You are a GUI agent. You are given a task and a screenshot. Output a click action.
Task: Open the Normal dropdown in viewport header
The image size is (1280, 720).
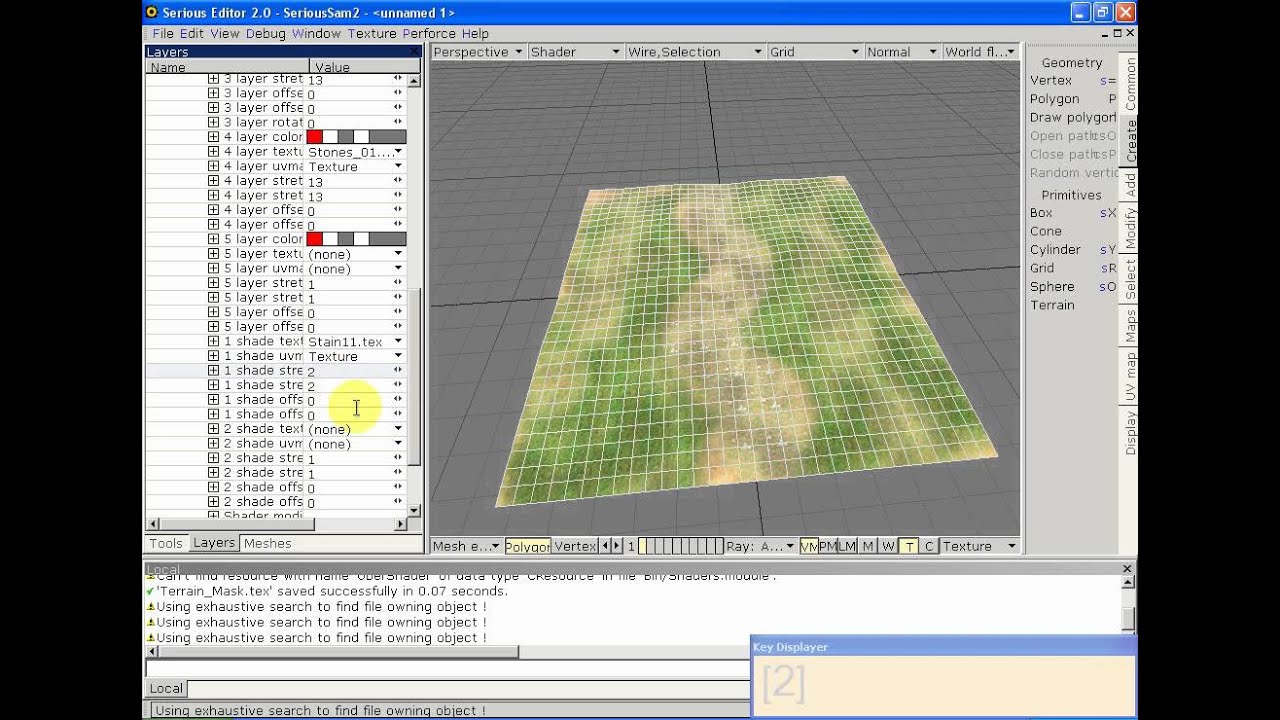click(x=902, y=52)
